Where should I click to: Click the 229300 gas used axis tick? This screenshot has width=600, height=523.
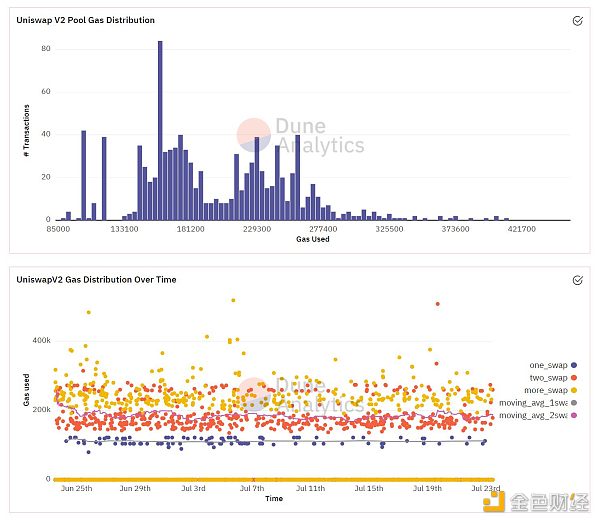pos(257,229)
